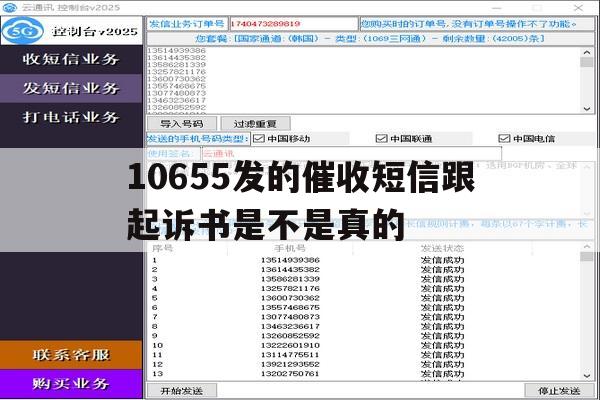Select table row with 13614435382

[364, 269]
